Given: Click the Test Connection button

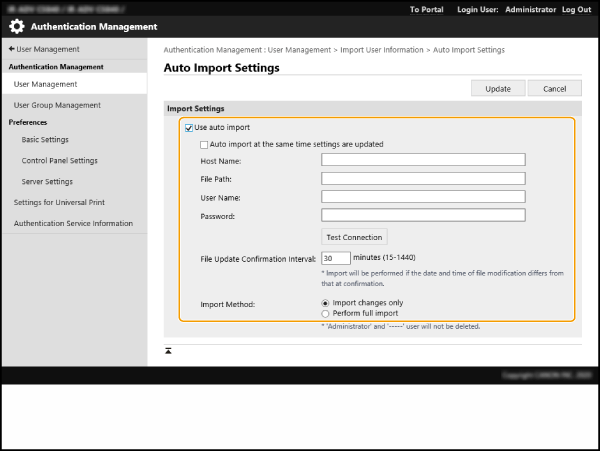Looking at the screenshot, I should (x=354, y=237).
